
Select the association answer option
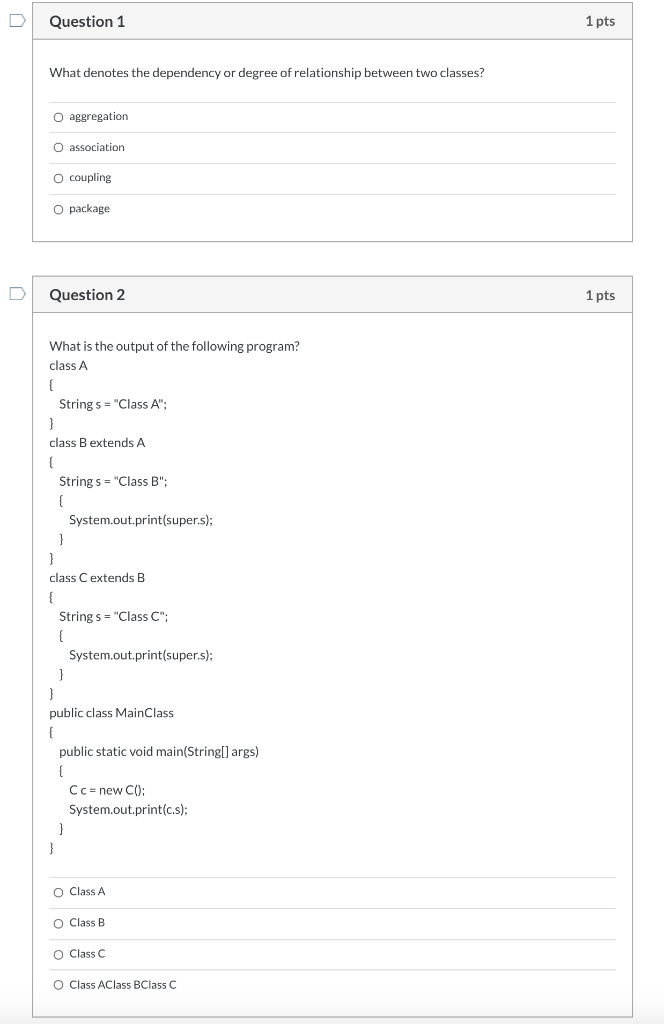coord(58,147)
